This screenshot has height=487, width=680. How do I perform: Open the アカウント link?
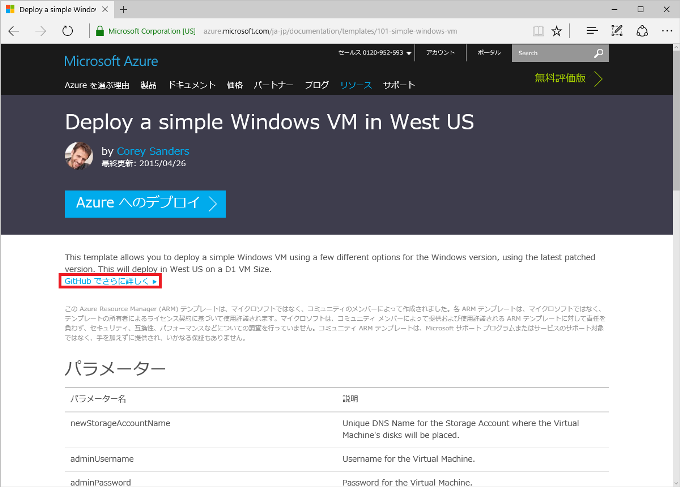pyautogui.click(x=440, y=52)
